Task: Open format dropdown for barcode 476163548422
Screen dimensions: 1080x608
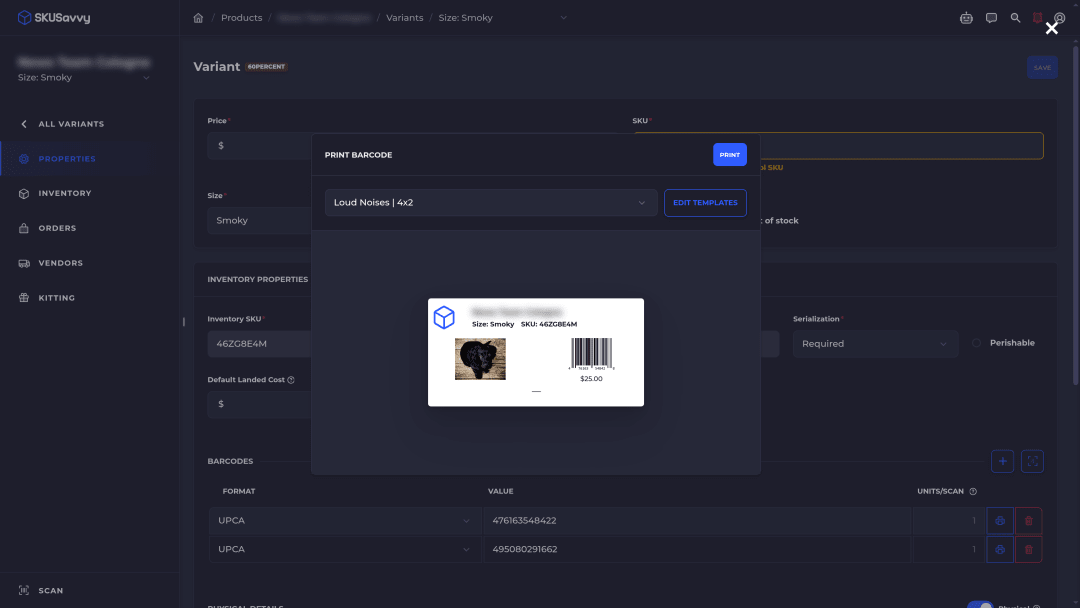Action: click(x=344, y=521)
